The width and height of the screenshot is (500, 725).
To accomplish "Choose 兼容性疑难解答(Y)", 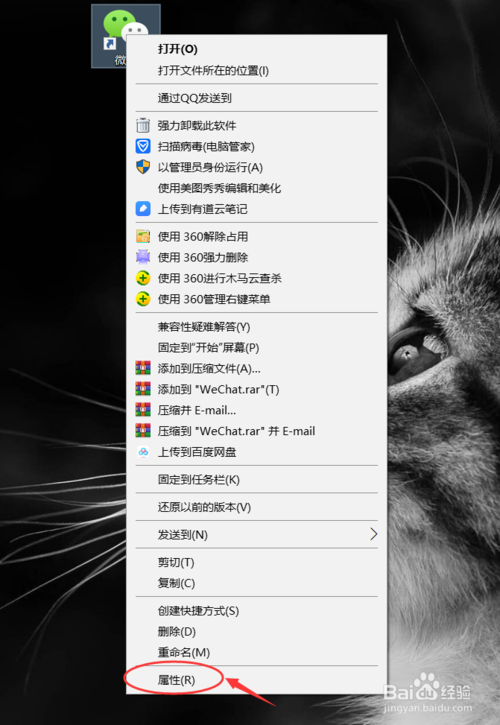I will [256, 327].
